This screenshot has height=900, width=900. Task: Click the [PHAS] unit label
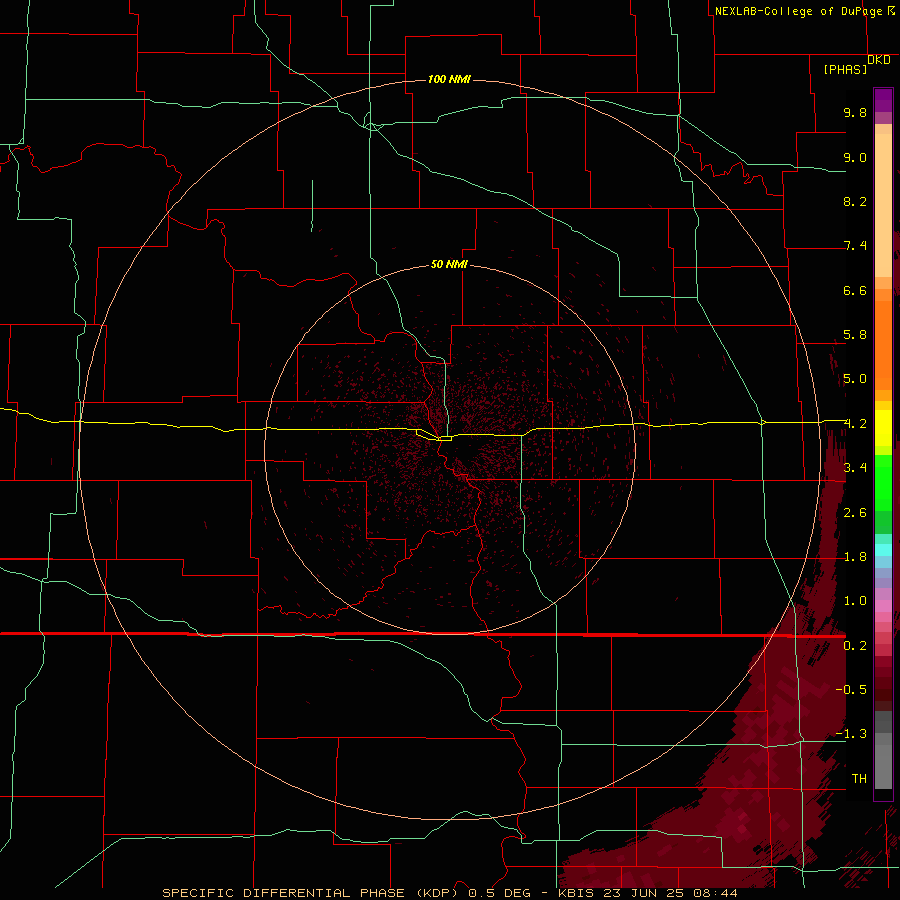coord(845,70)
